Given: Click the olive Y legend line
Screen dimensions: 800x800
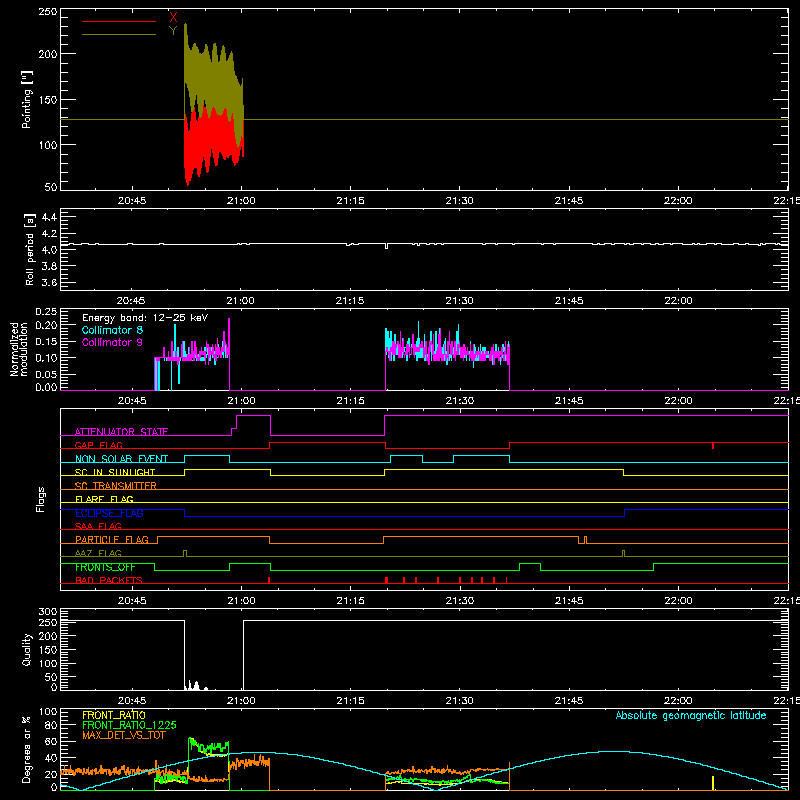Looking at the screenshot, I should pos(119,35).
